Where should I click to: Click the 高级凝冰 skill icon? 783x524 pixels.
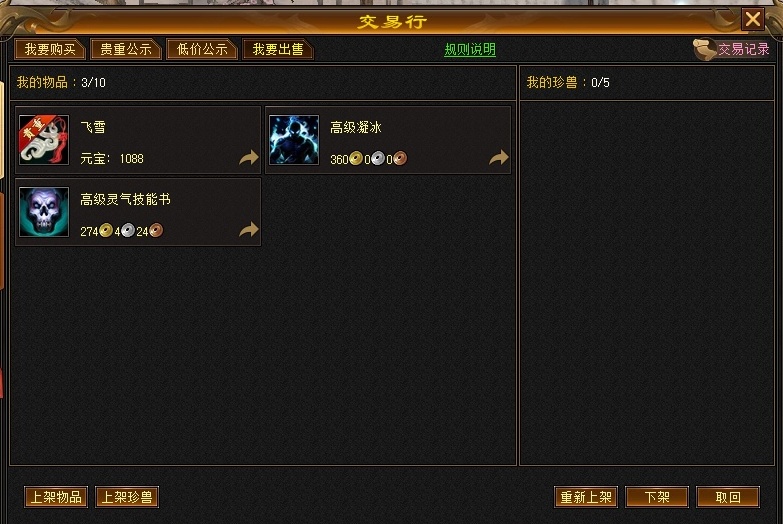tap(294, 140)
